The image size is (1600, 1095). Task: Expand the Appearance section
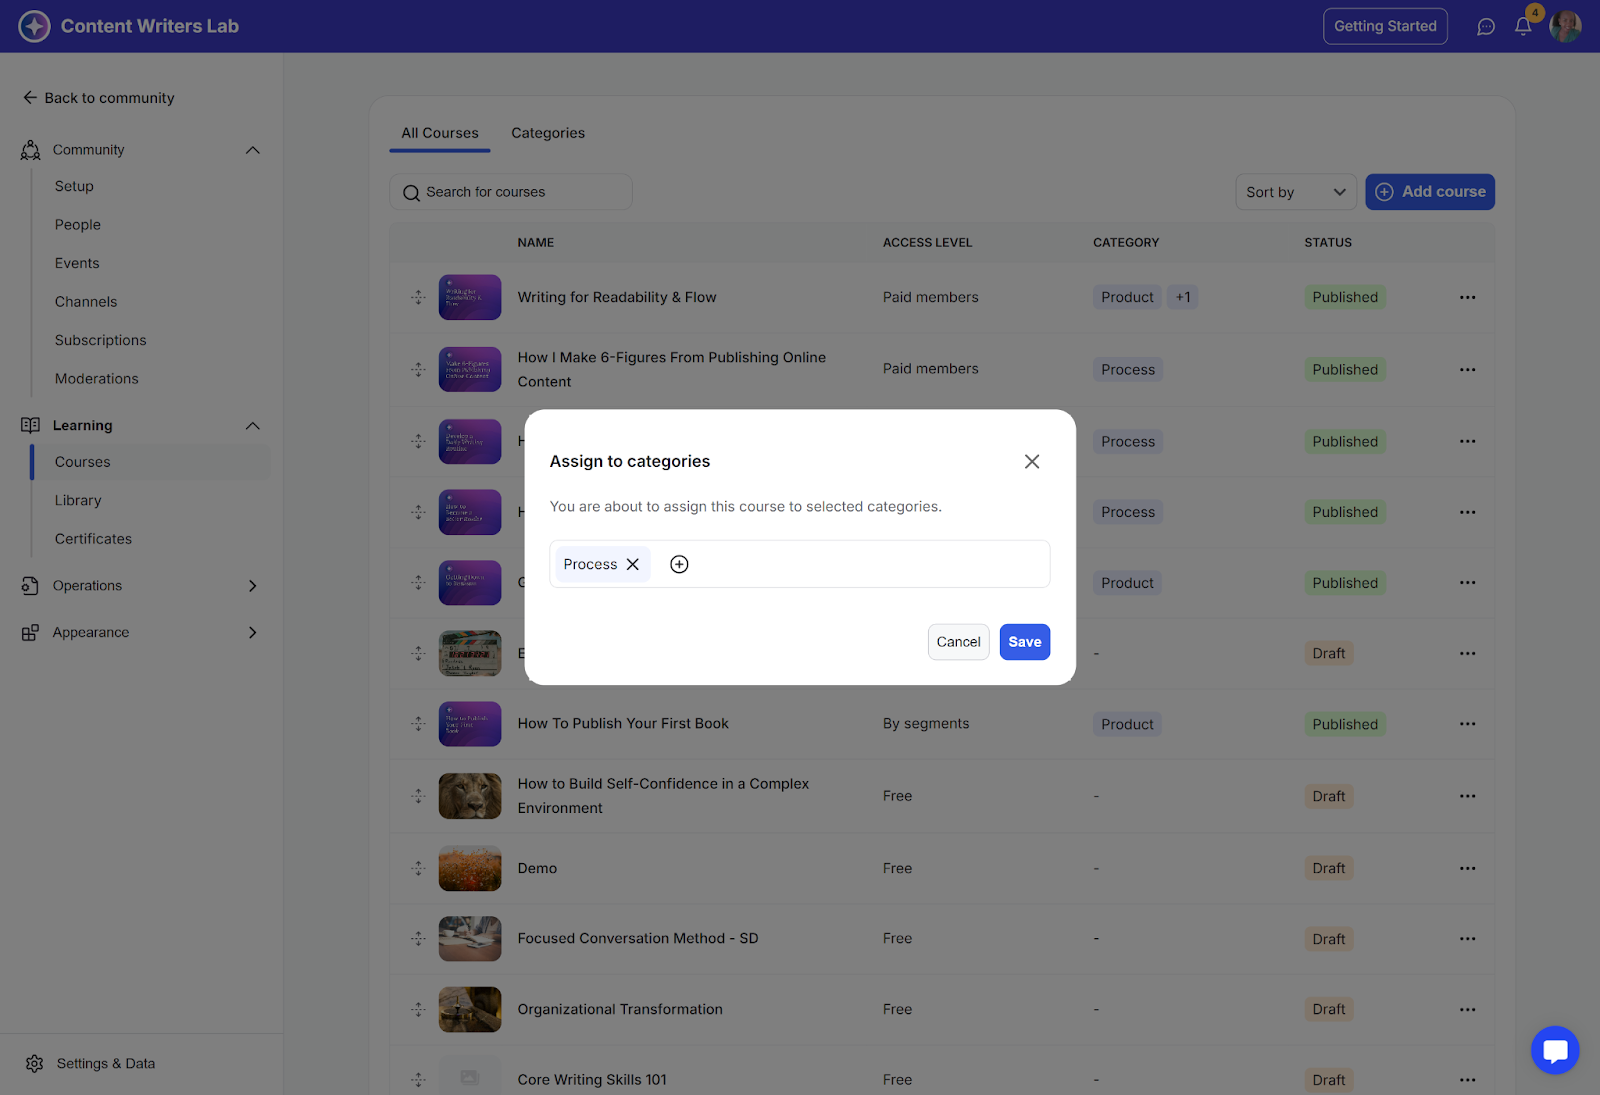(x=252, y=632)
